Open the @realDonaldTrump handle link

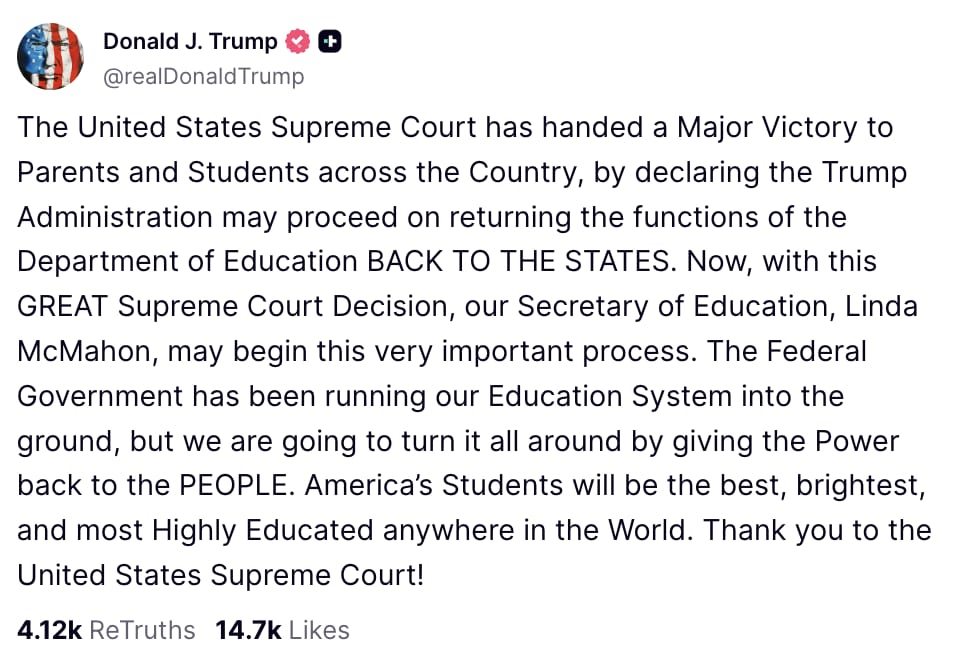pos(203,77)
